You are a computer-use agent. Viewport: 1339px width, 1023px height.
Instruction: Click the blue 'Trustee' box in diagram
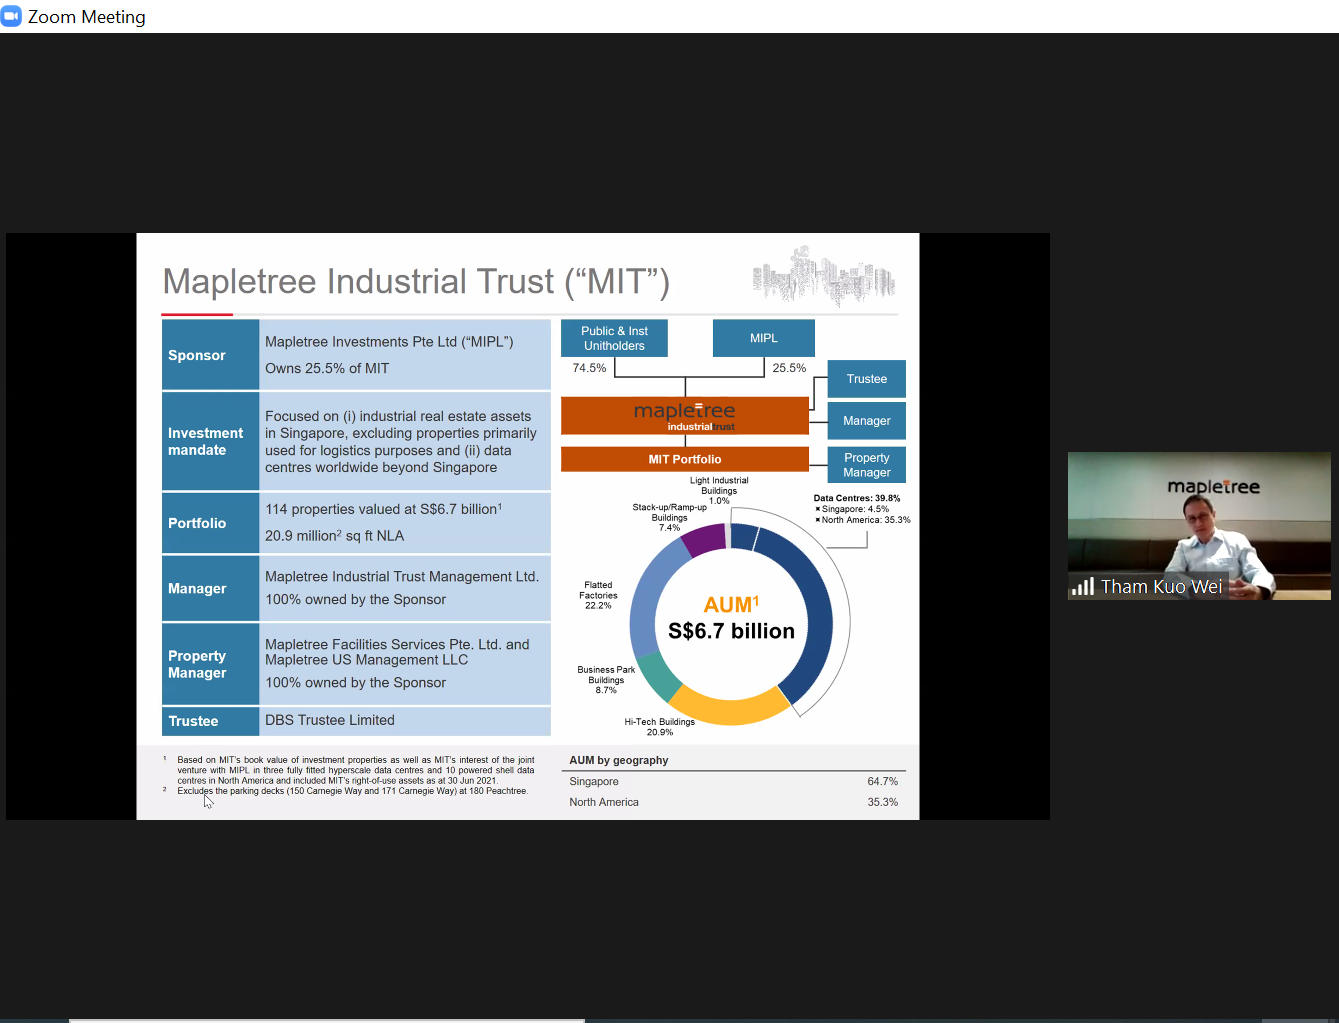click(x=867, y=379)
